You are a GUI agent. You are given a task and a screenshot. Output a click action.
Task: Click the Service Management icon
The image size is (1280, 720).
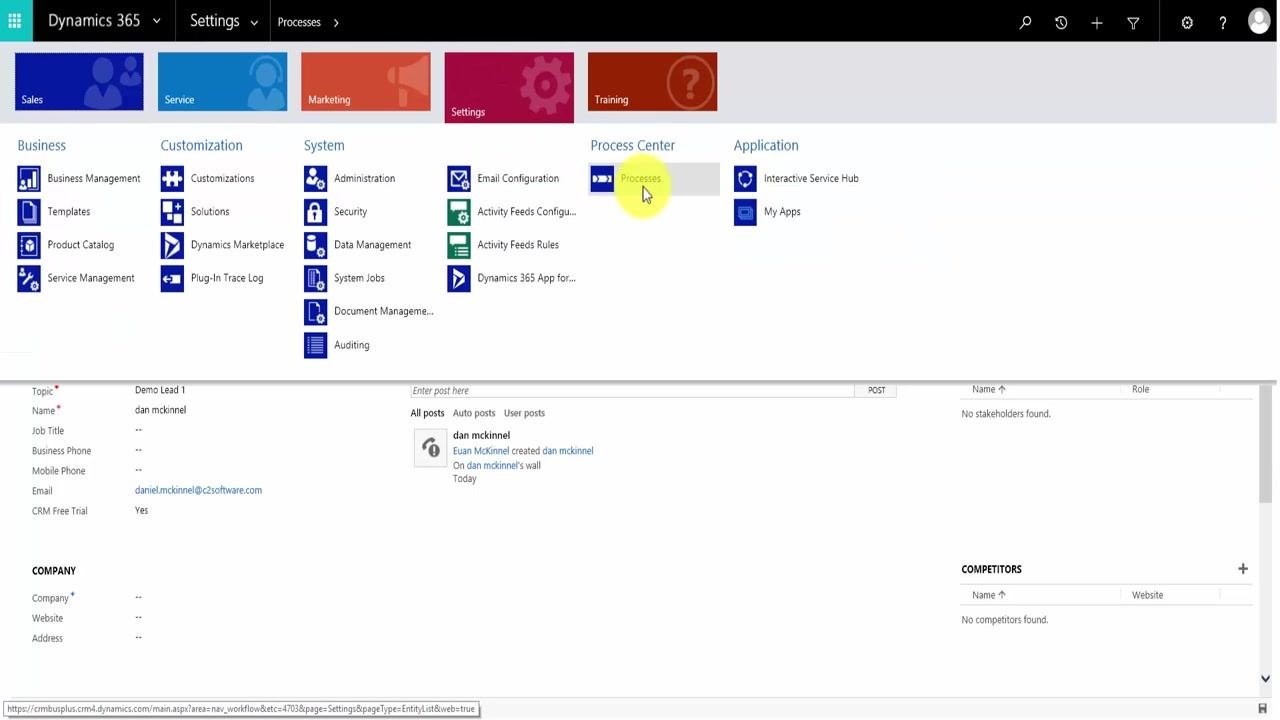pyautogui.click(x=29, y=278)
